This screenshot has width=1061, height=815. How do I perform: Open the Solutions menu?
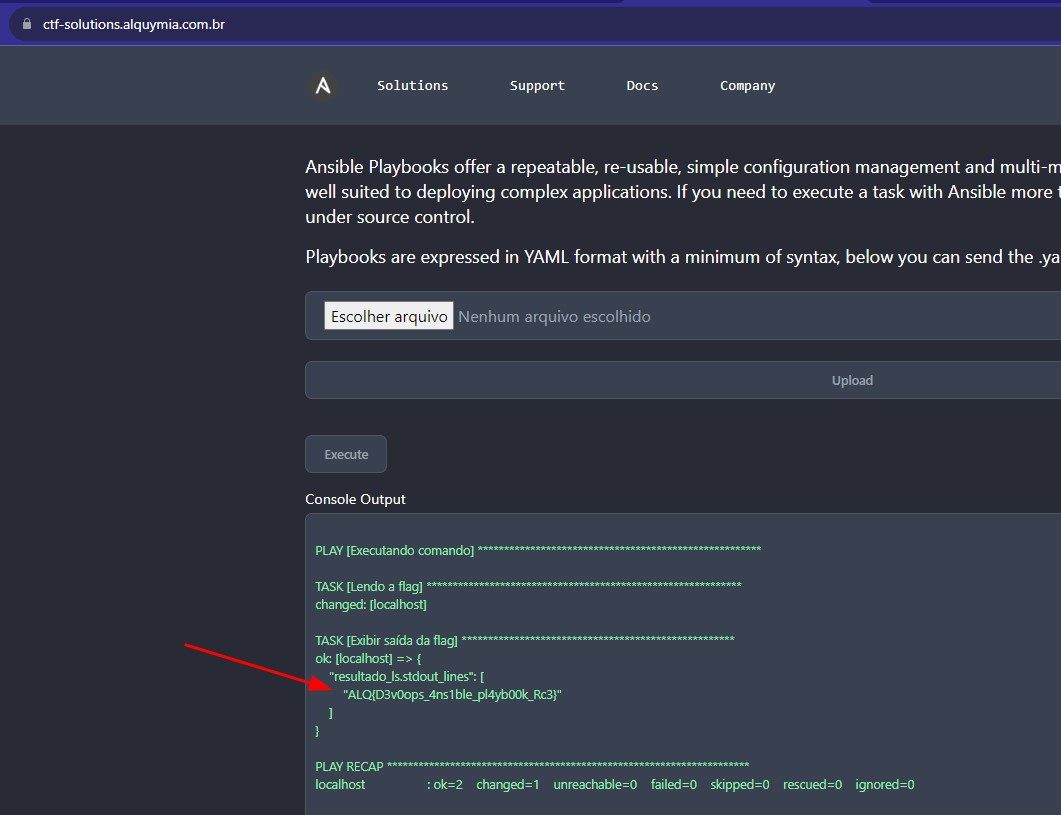tap(412, 85)
